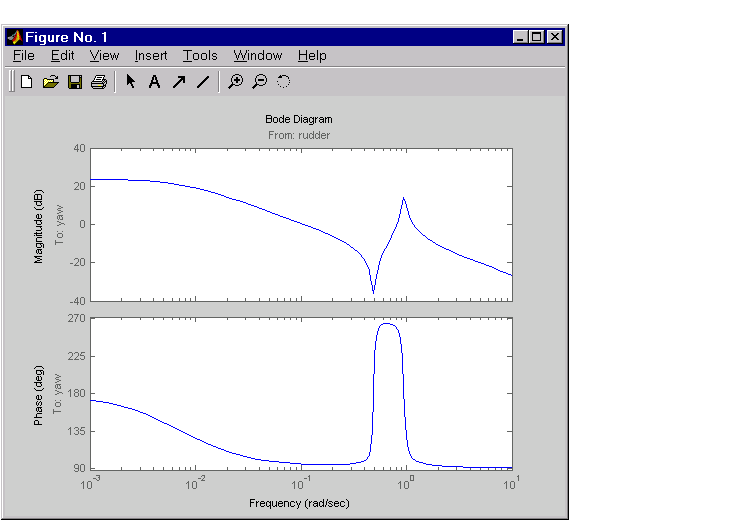Activate the Rotate 3D tool
Viewport: 750px width, 525px height.
(283, 82)
